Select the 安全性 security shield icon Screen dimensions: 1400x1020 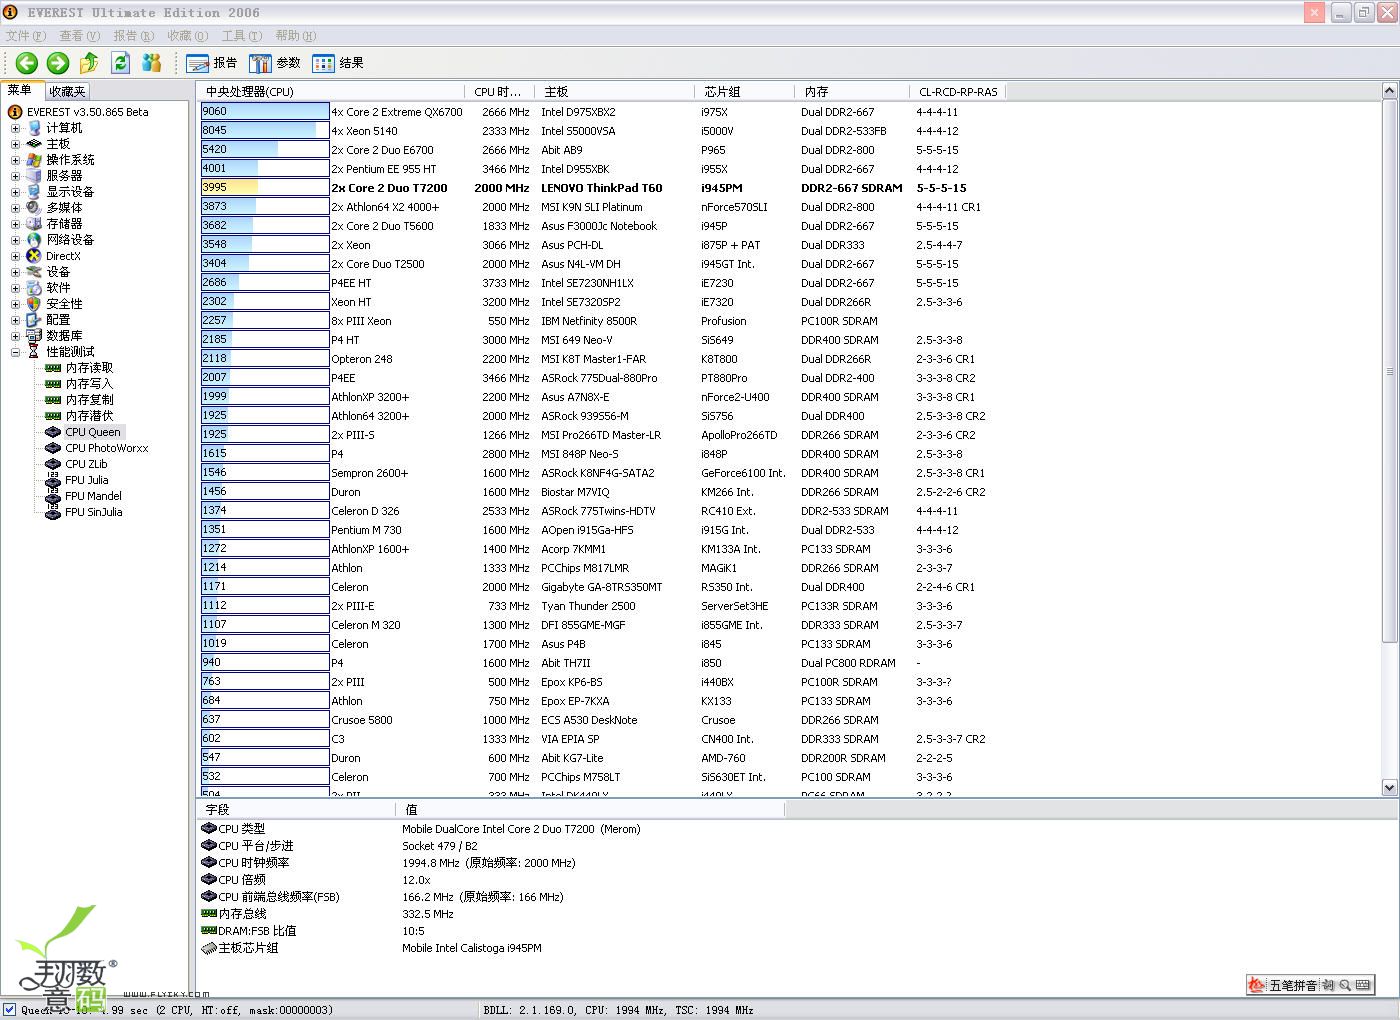coord(34,304)
